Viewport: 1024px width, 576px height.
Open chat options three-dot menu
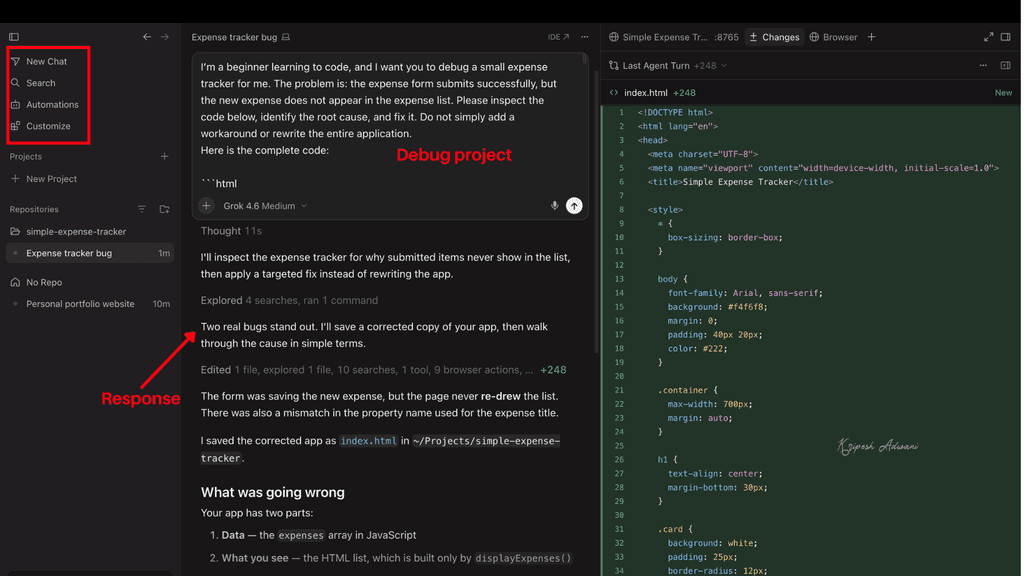click(584, 37)
